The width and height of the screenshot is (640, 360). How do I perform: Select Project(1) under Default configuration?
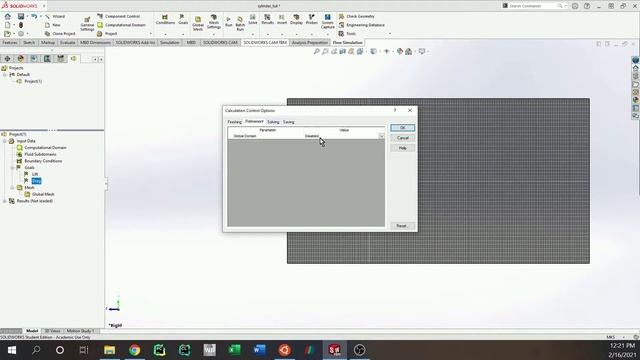(x=33, y=81)
